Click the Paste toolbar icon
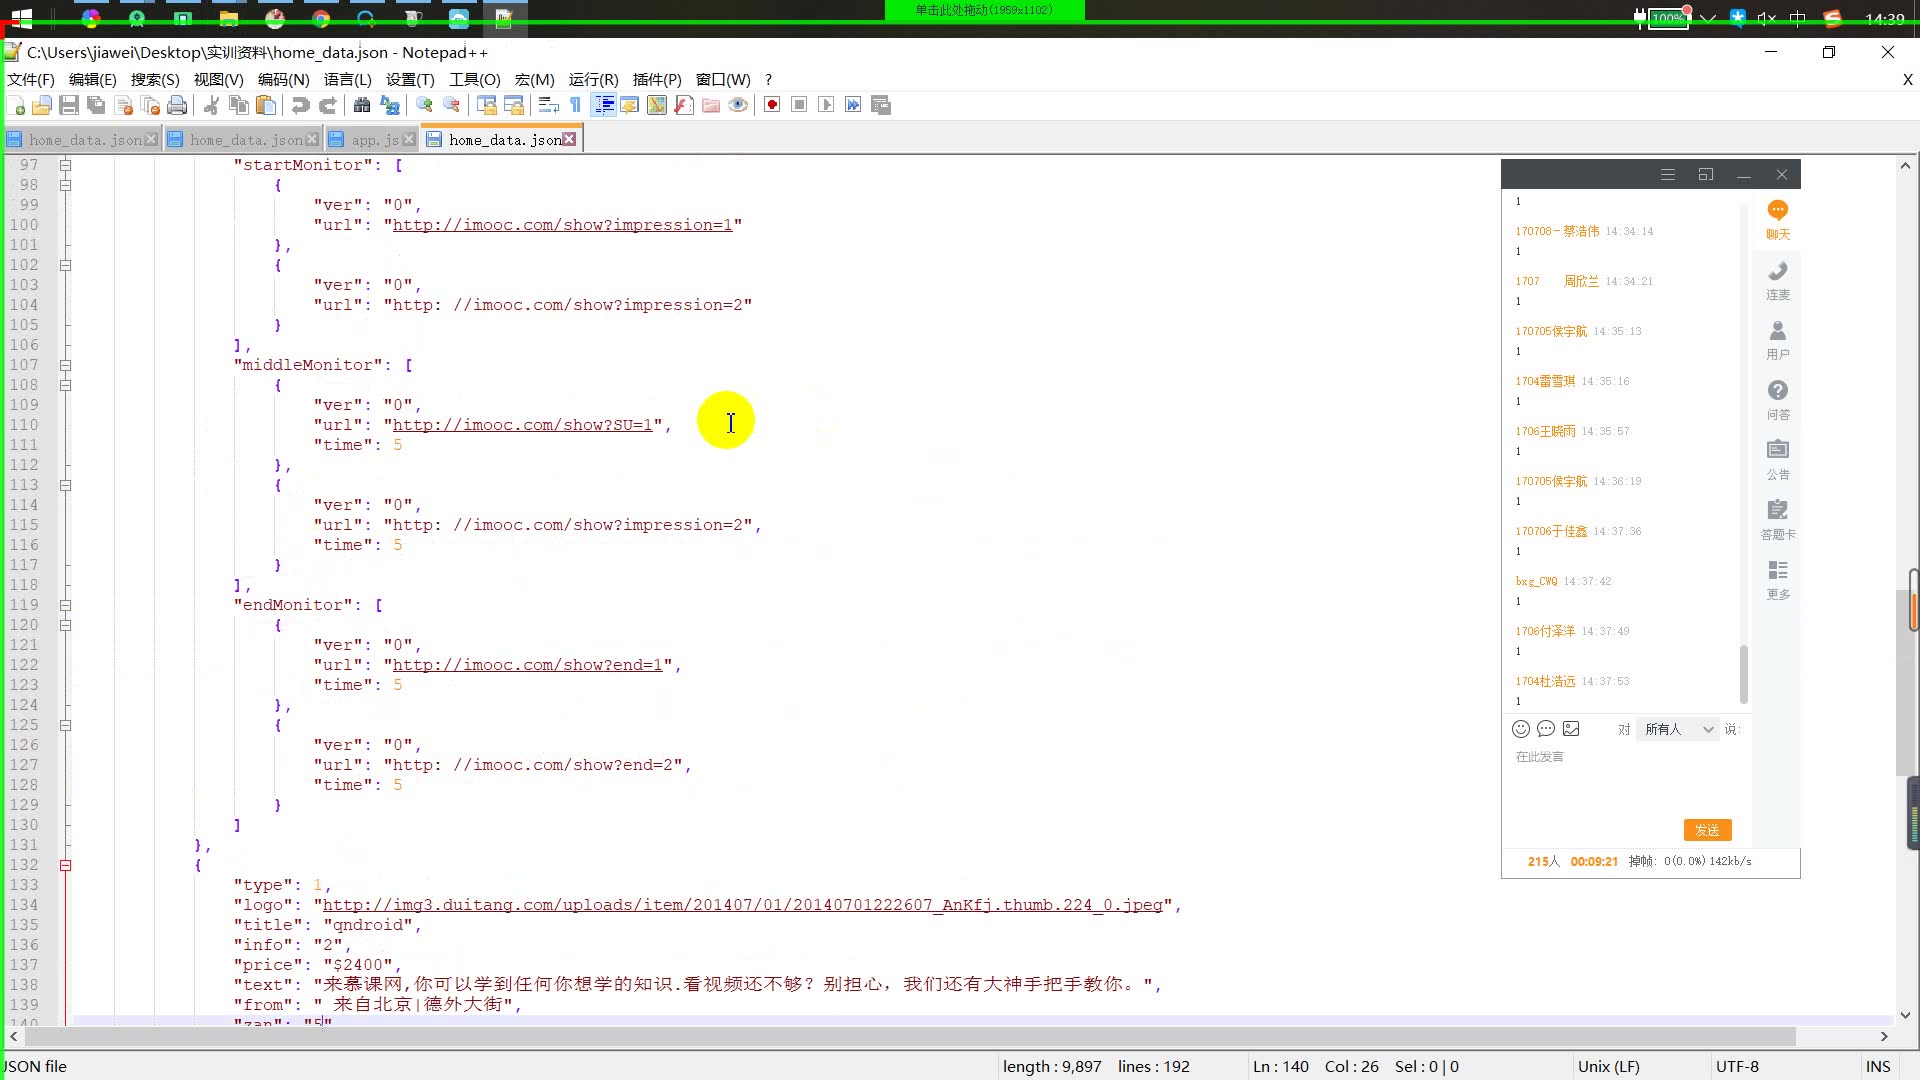Screen dimensions: 1920x1080 click(x=266, y=105)
